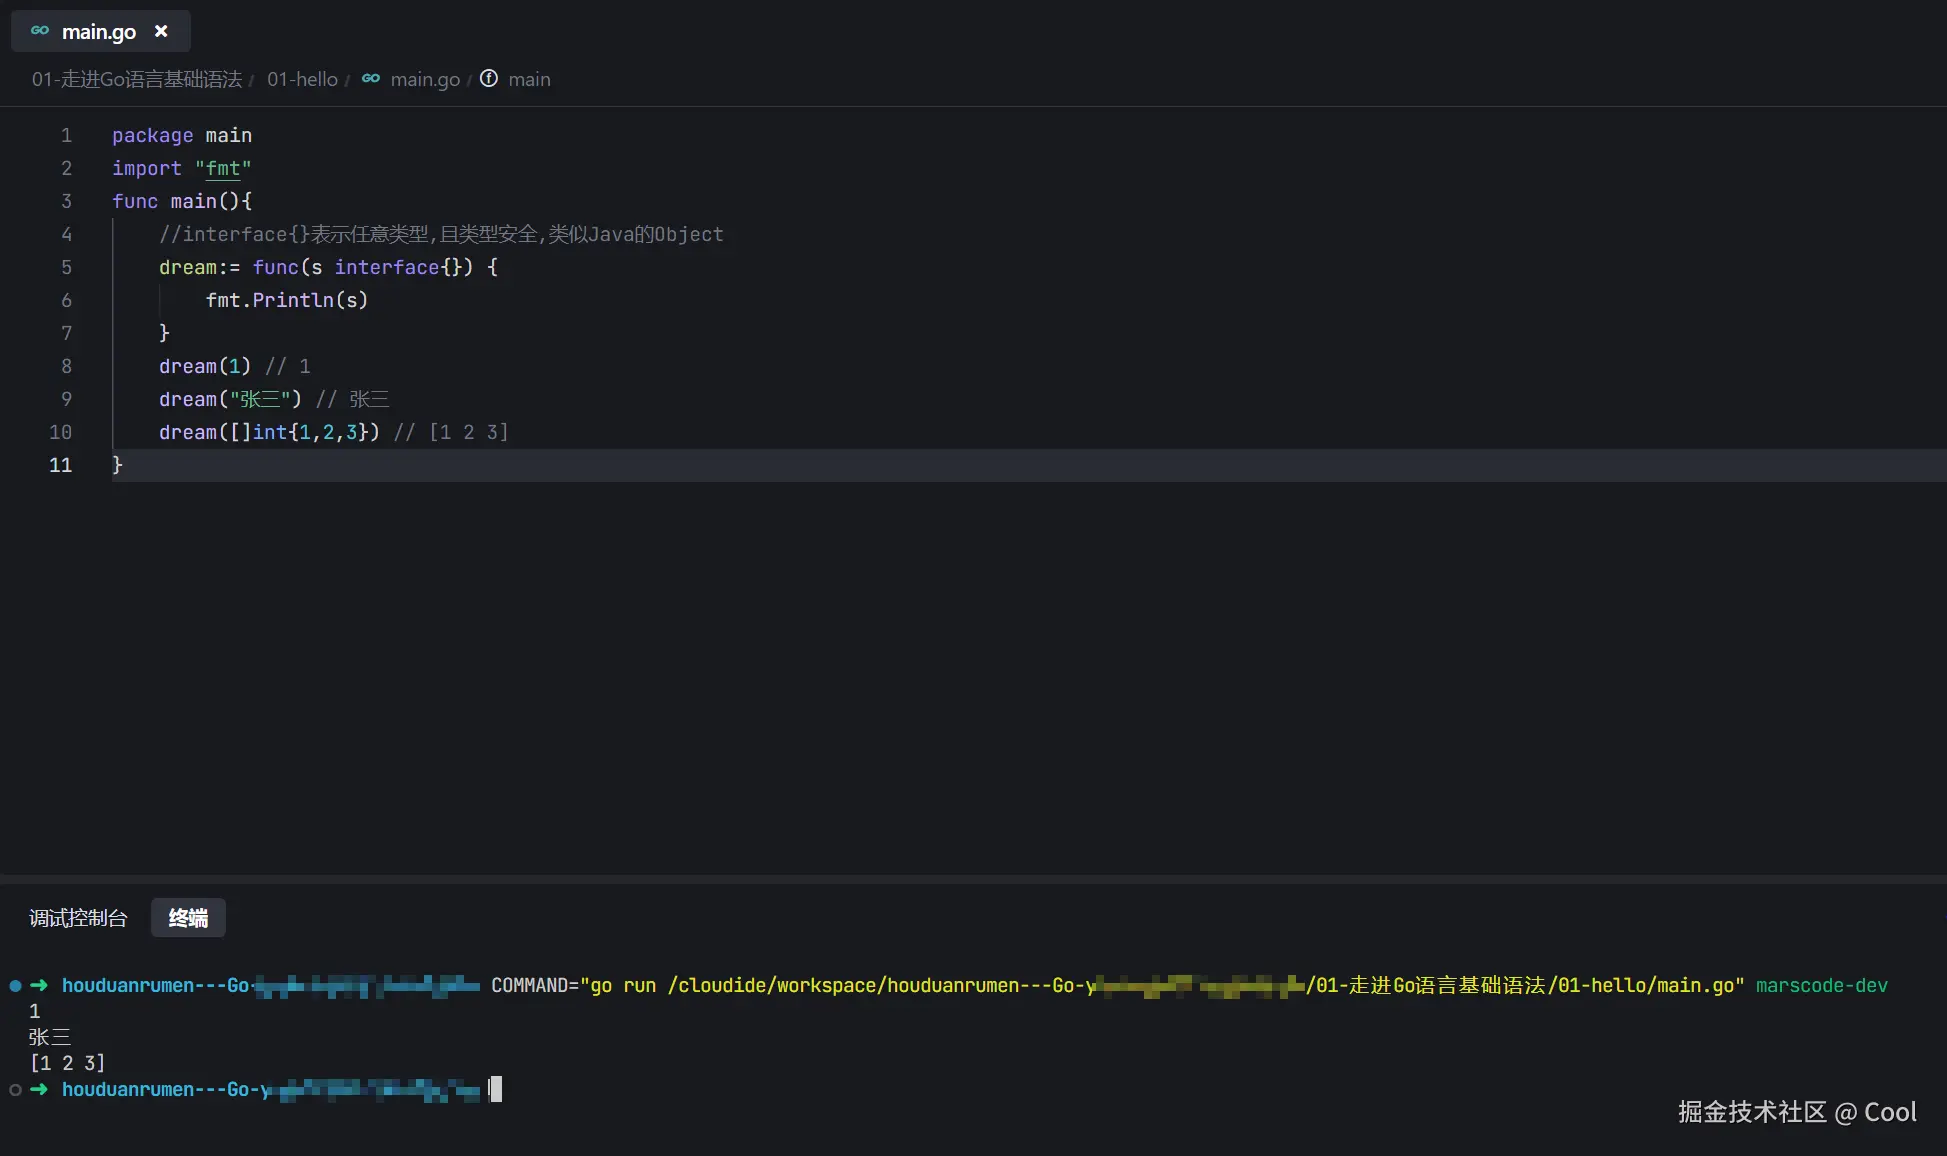Select the main function breadcrumb symbol
1947x1156 pixels.
(x=529, y=79)
